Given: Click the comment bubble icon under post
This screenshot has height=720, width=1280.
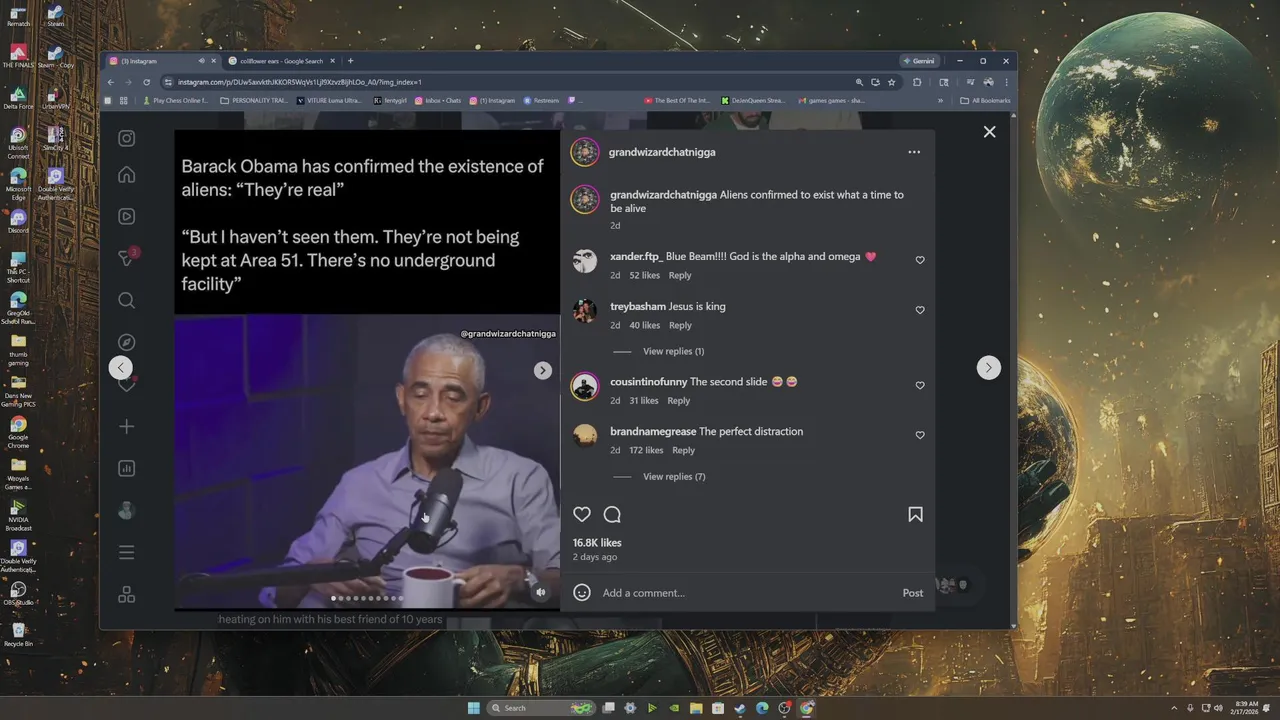Looking at the screenshot, I should (x=612, y=514).
